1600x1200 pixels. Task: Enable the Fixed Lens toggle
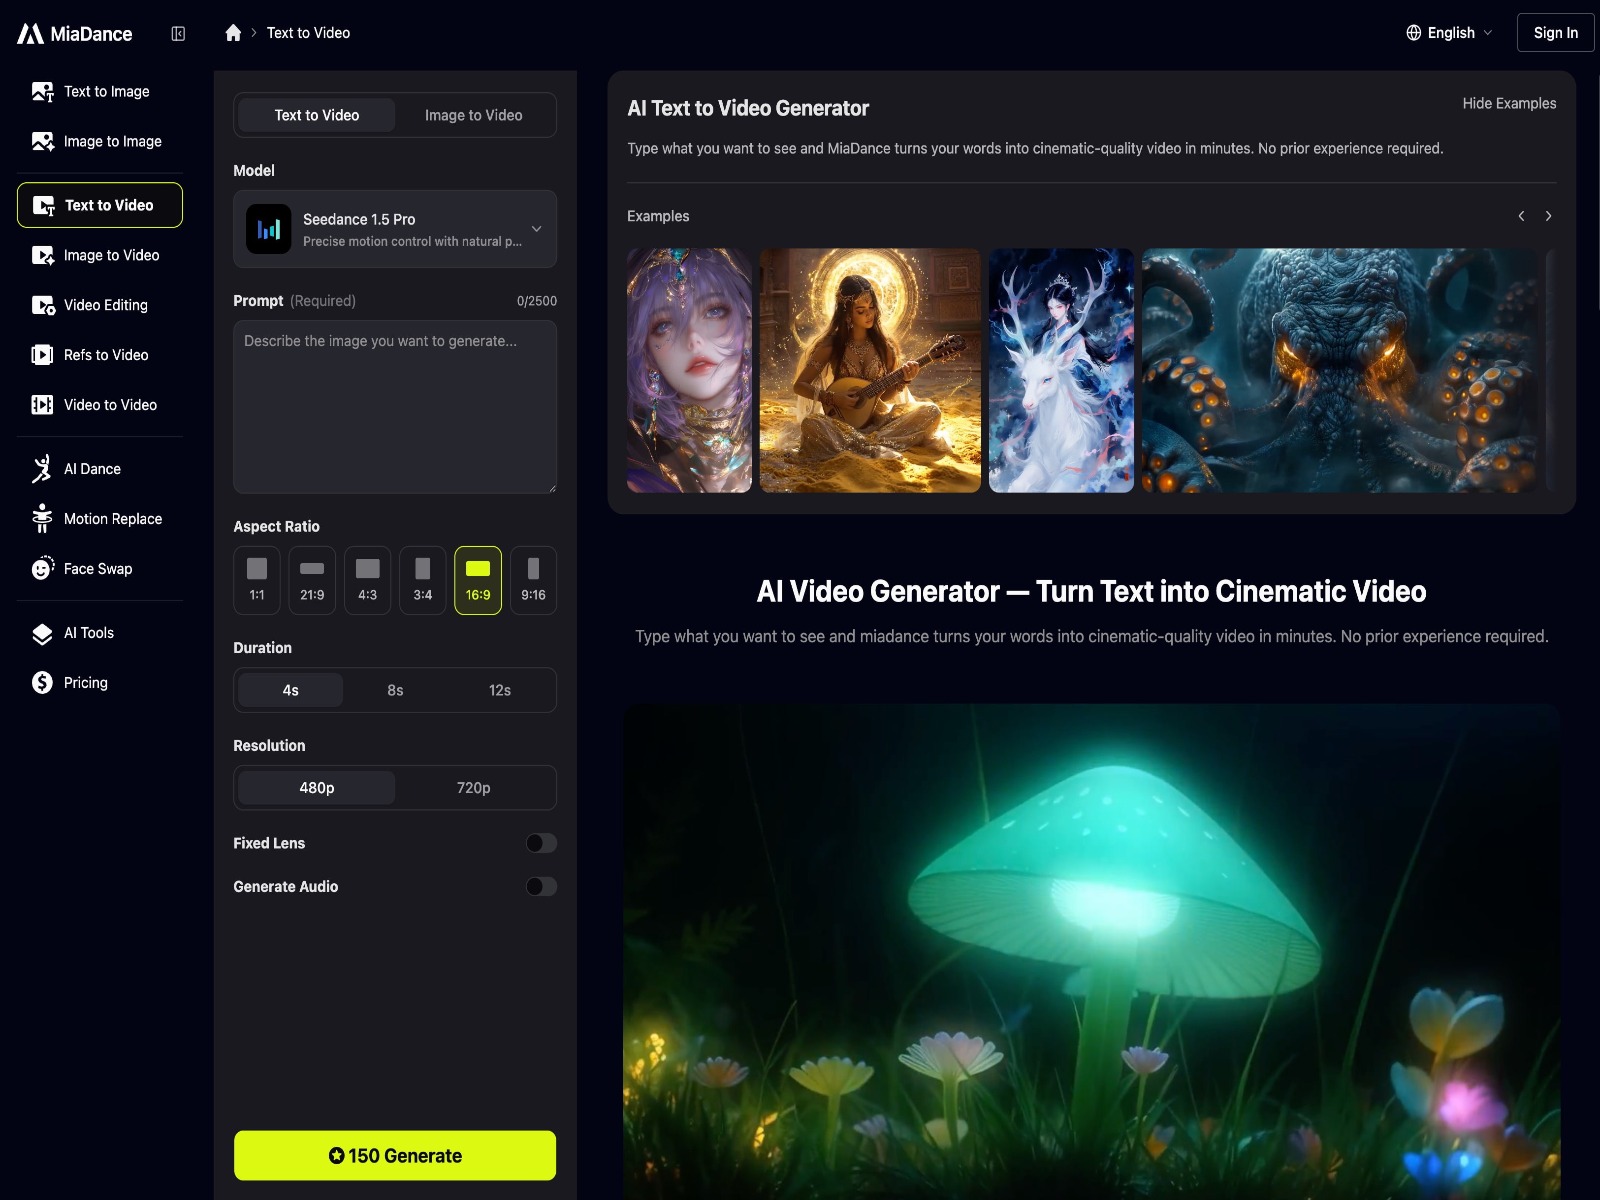[540, 843]
